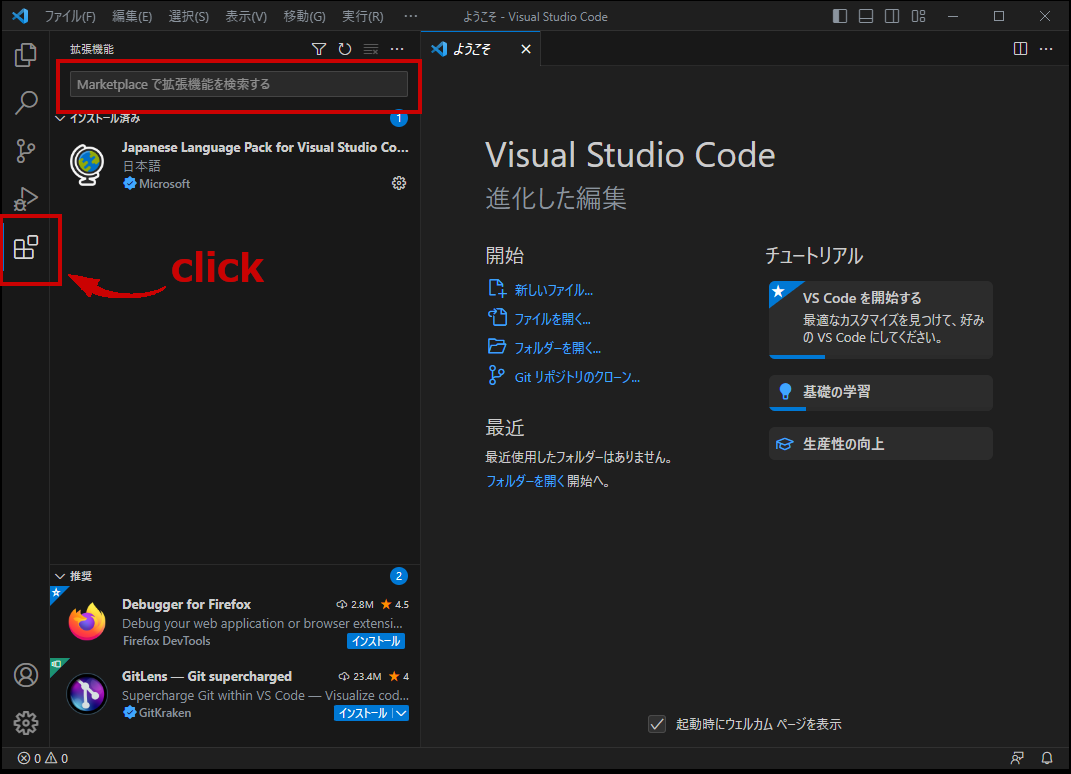Open the Search view in activity bar
The width and height of the screenshot is (1071, 774).
[26, 102]
